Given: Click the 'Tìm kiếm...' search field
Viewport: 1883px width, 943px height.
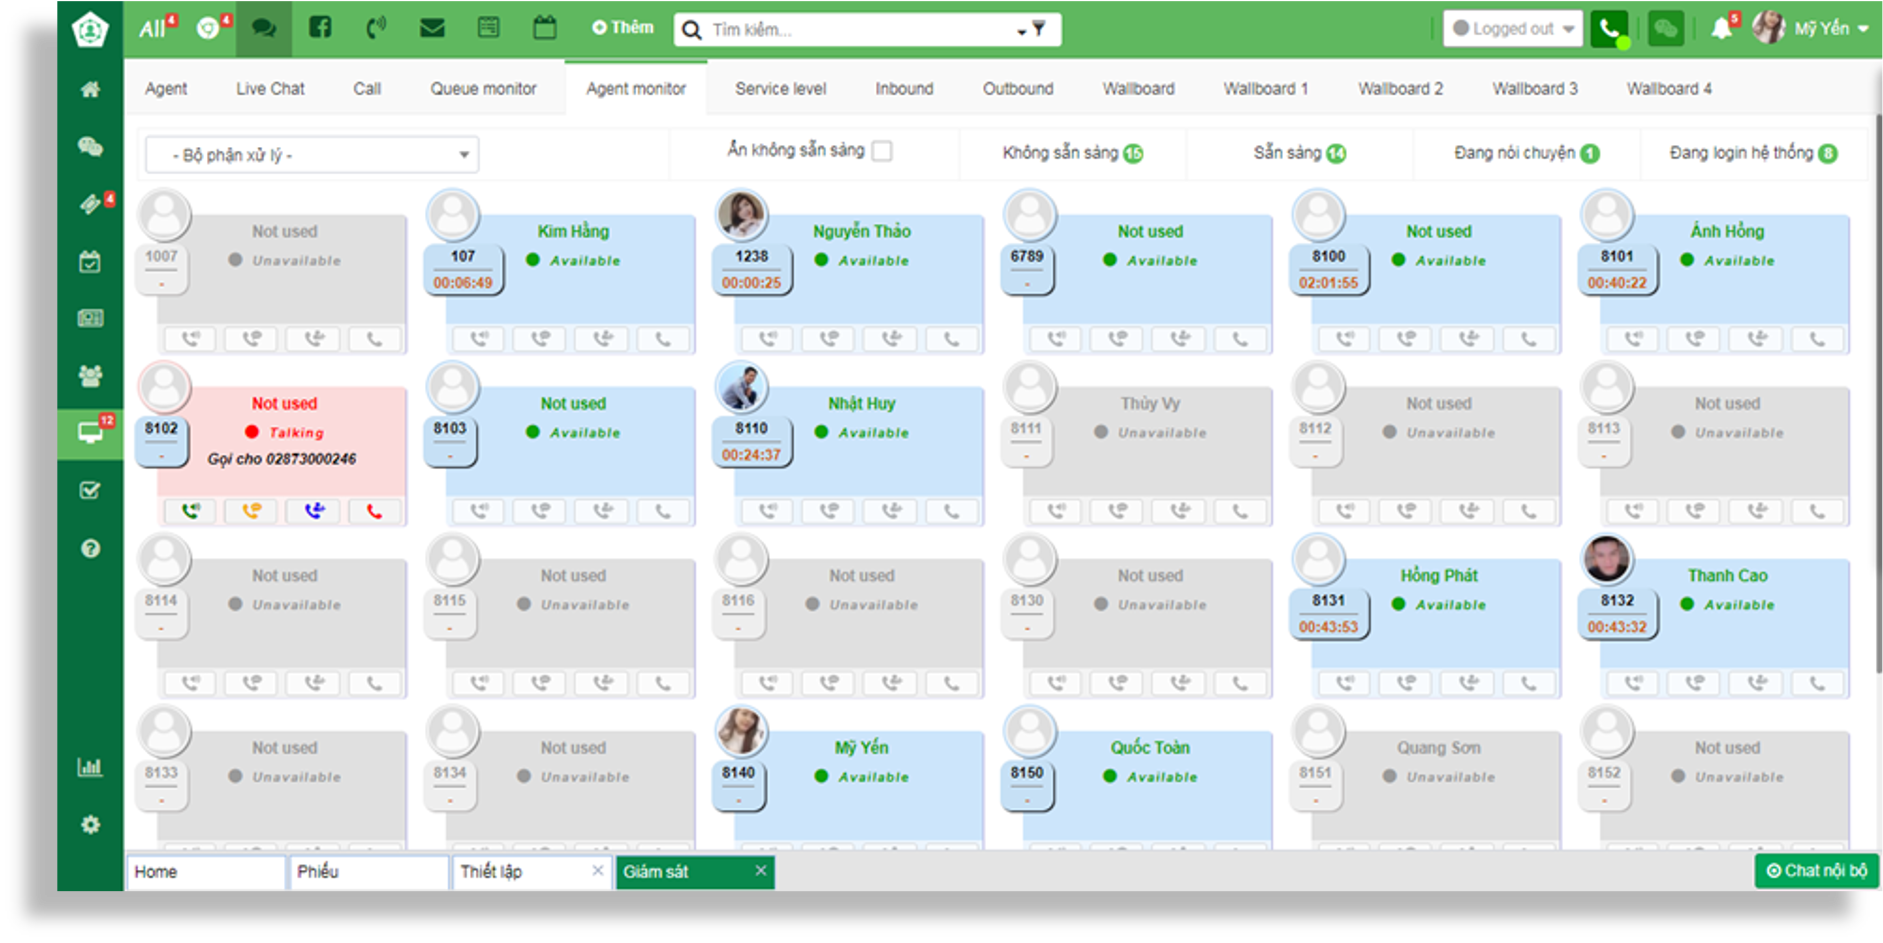Looking at the screenshot, I should pos(860,30).
